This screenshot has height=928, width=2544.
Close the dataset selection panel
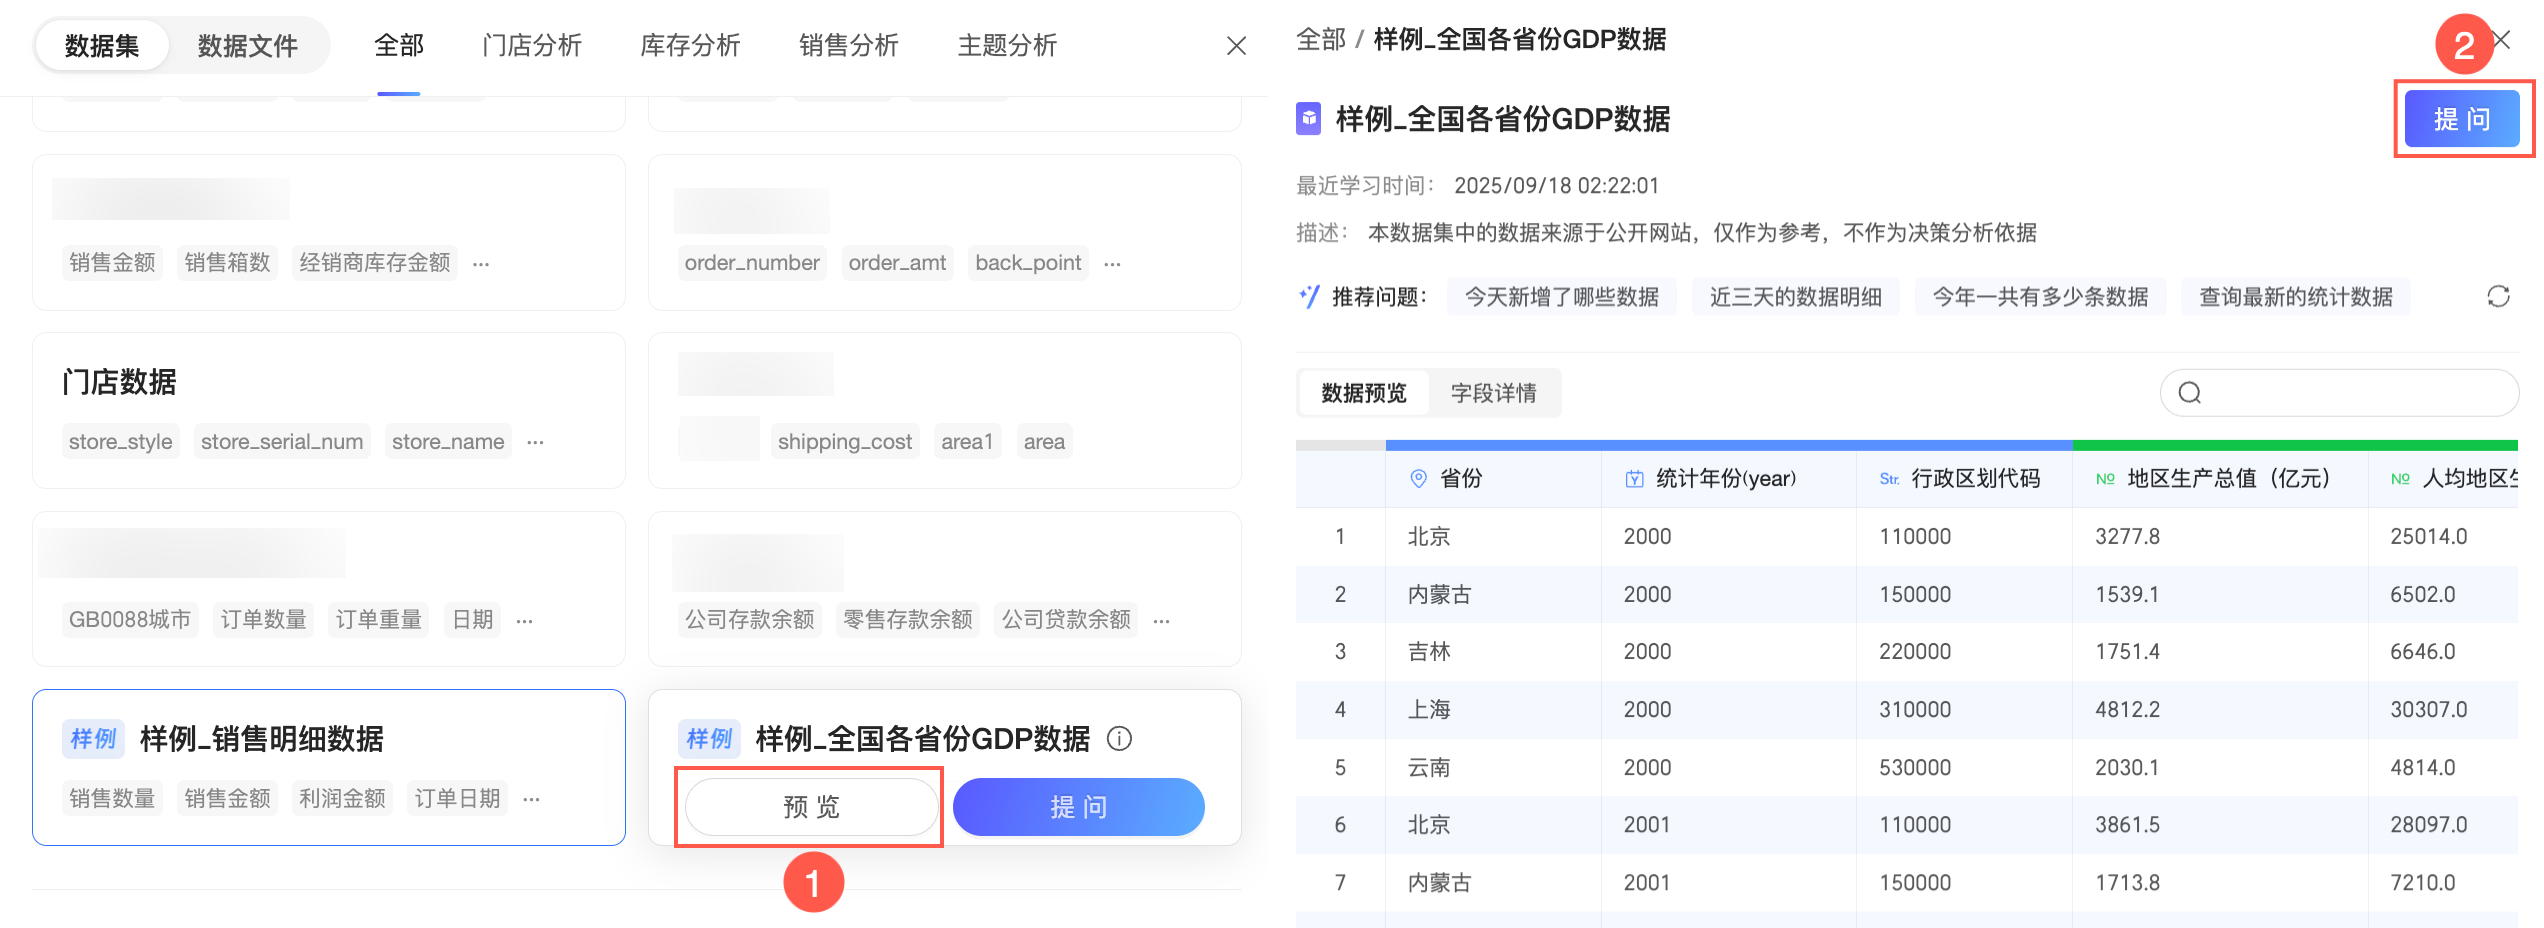coord(1236,46)
